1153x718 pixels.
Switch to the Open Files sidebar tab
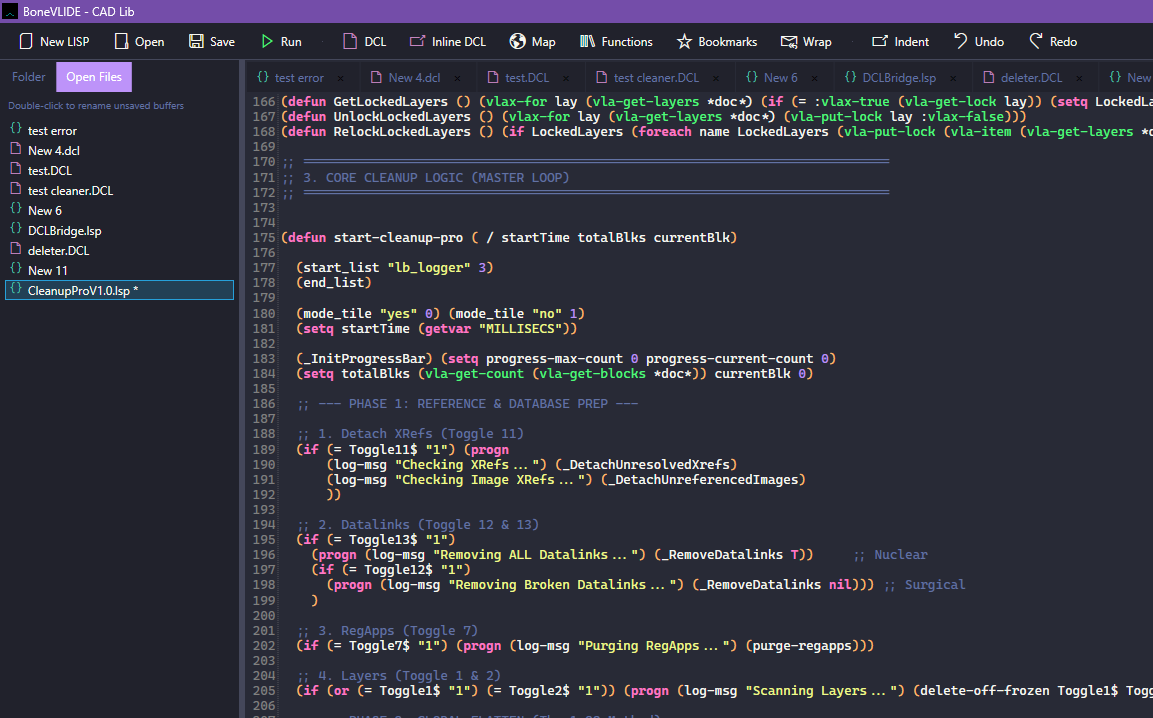click(94, 77)
